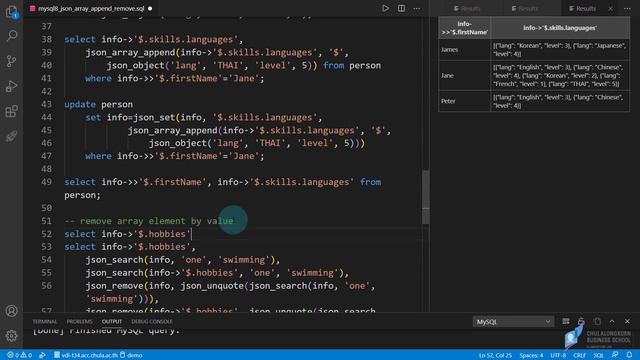Select the James cell in results

point(464,49)
